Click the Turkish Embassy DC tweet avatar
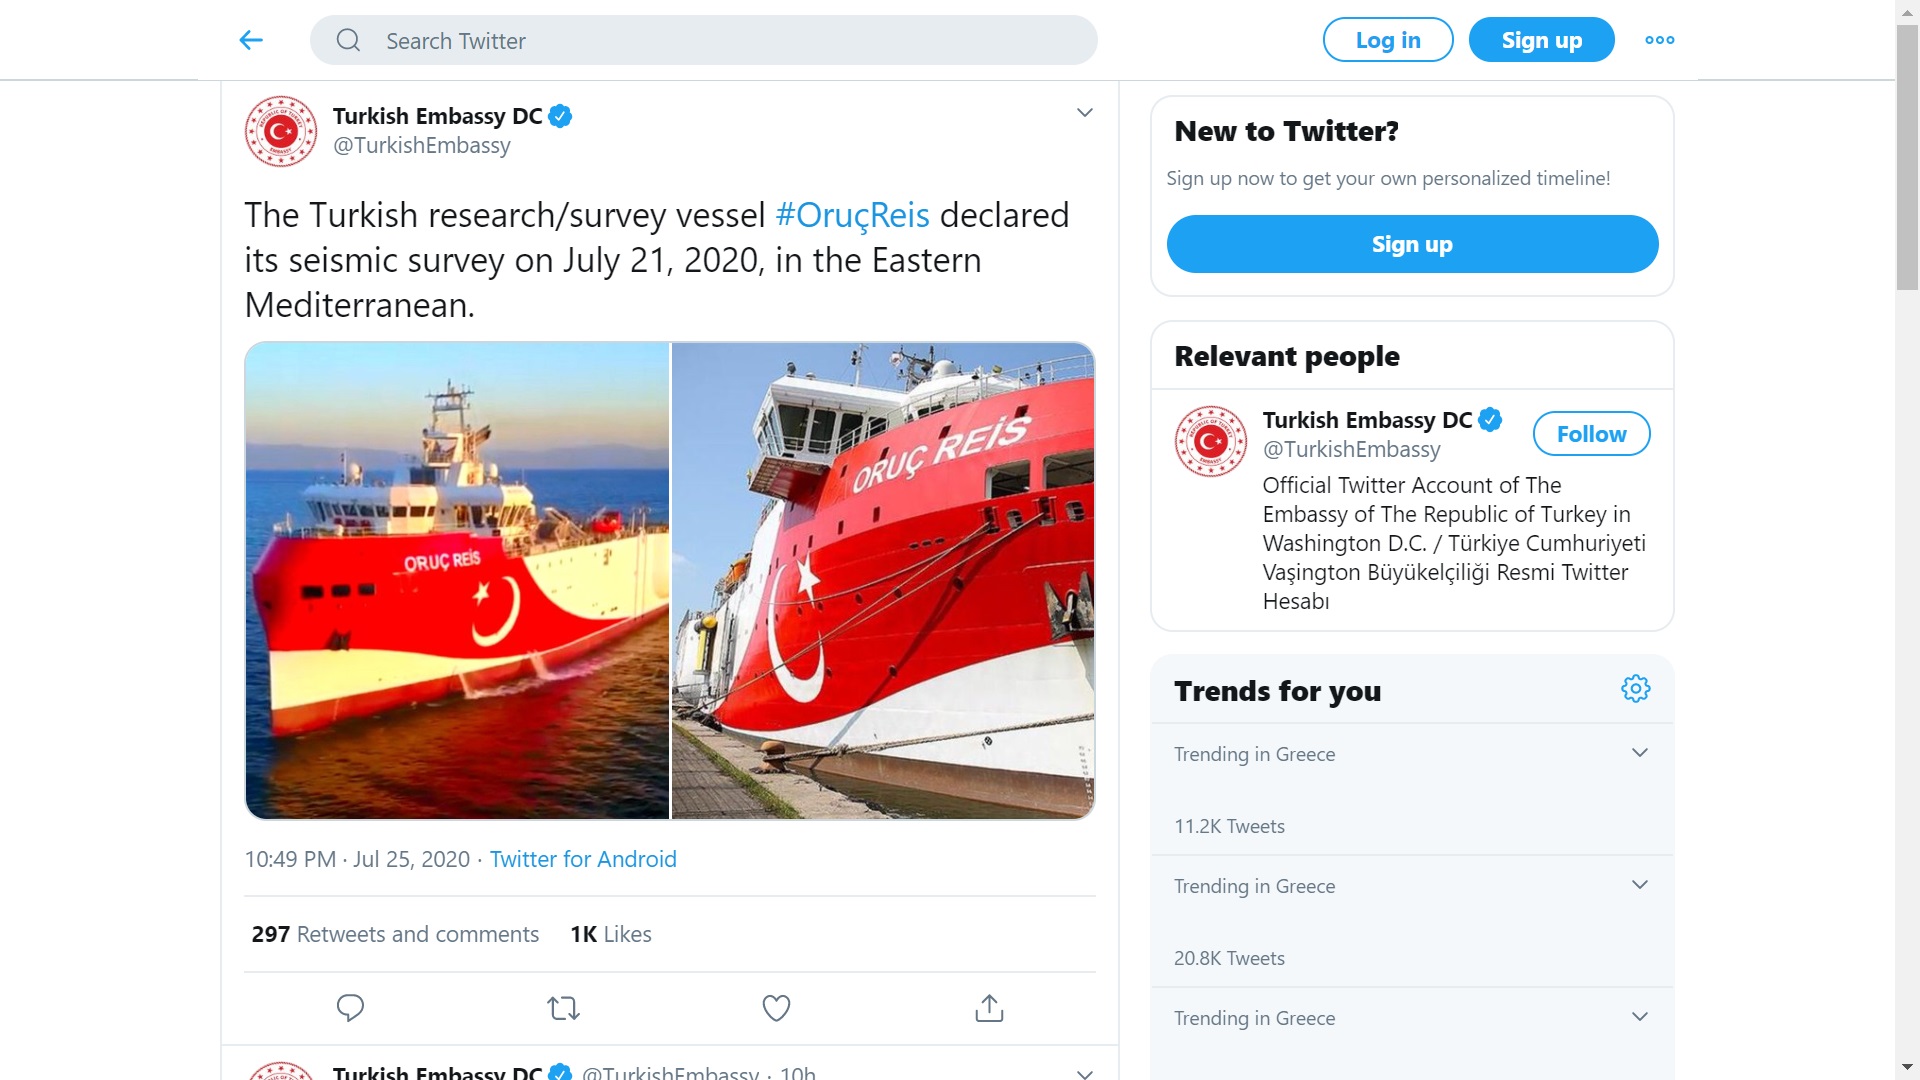 pos(281,131)
